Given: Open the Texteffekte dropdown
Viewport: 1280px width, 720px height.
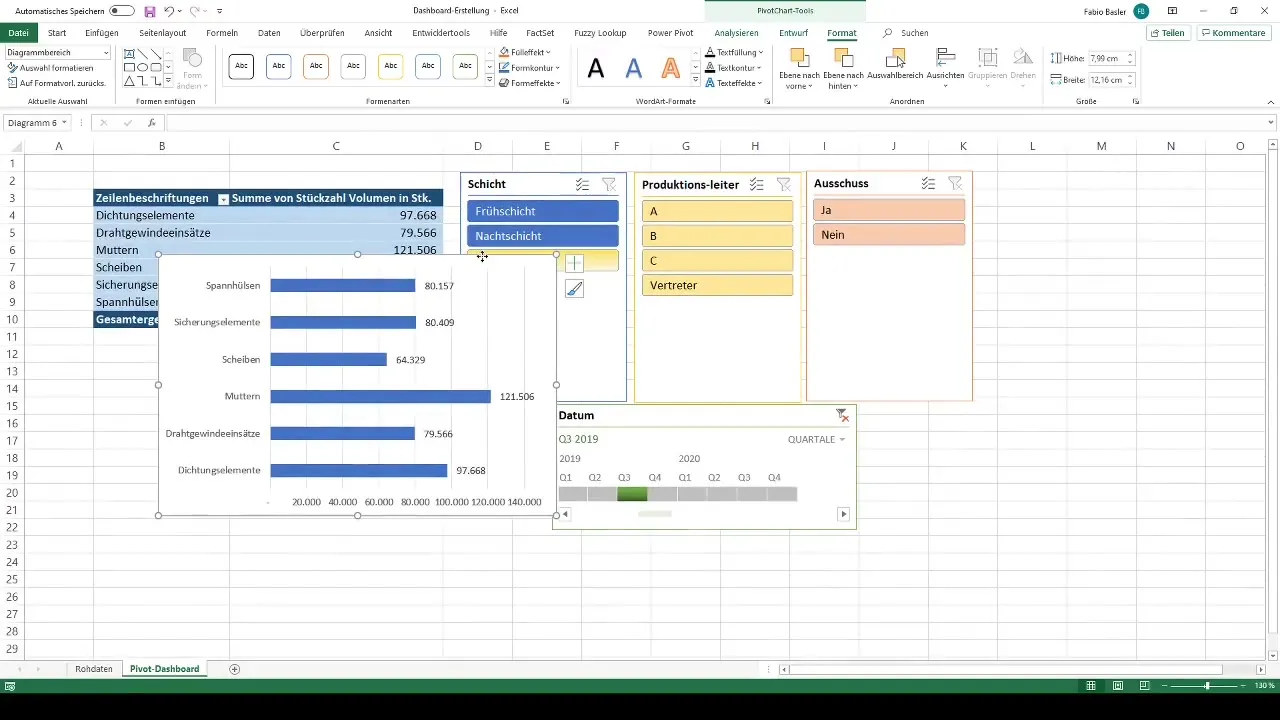Looking at the screenshot, I should pos(734,83).
